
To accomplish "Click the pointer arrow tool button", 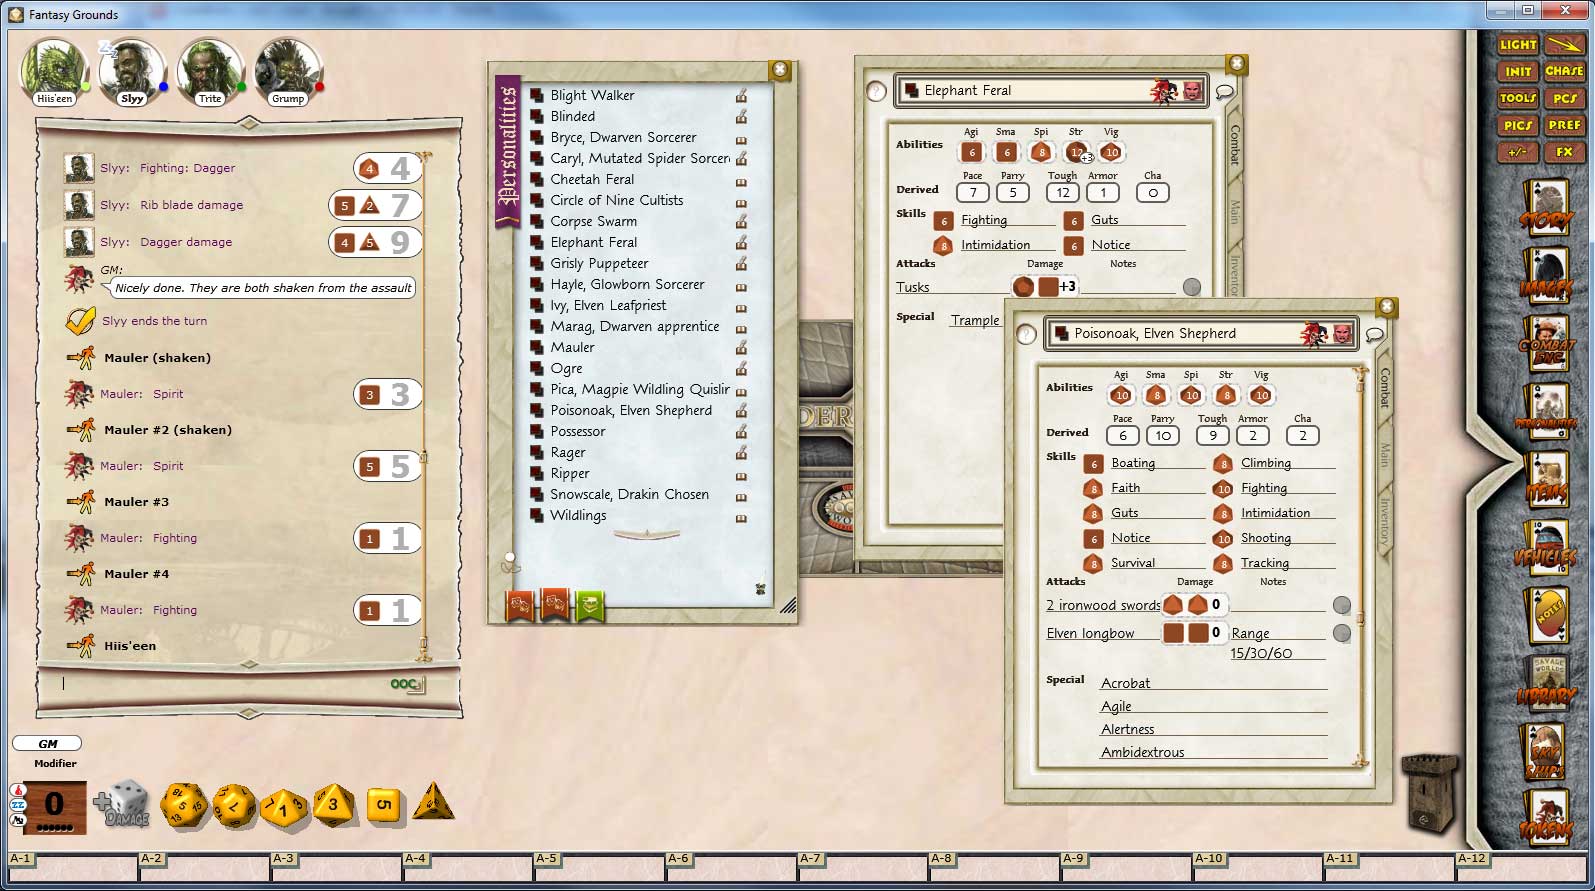I will [x=1564, y=45].
